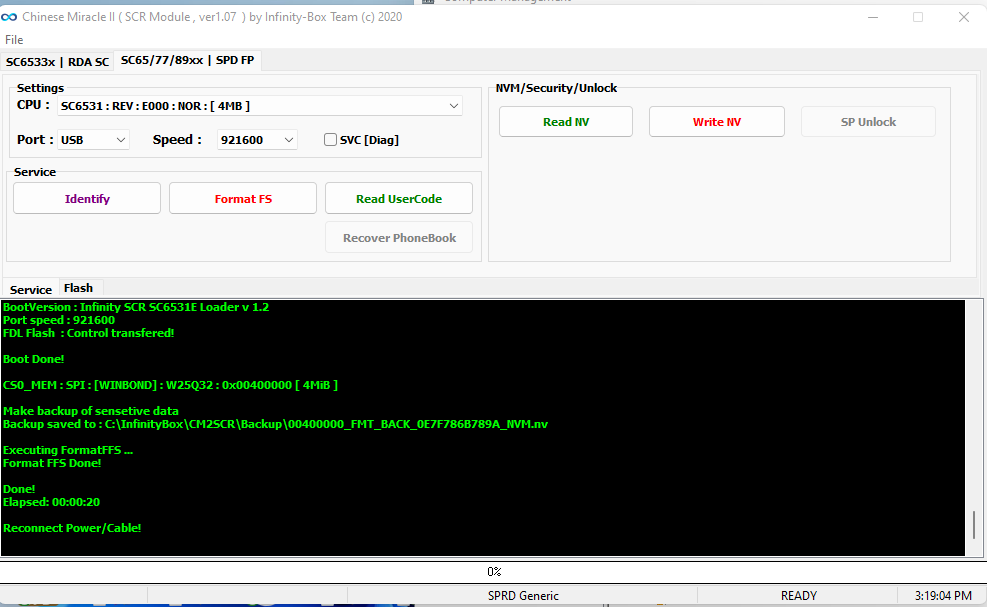This screenshot has width=987, height=607.
Task: Click the 'Reconnect Power/Cable!' log line
Action: 72,528
